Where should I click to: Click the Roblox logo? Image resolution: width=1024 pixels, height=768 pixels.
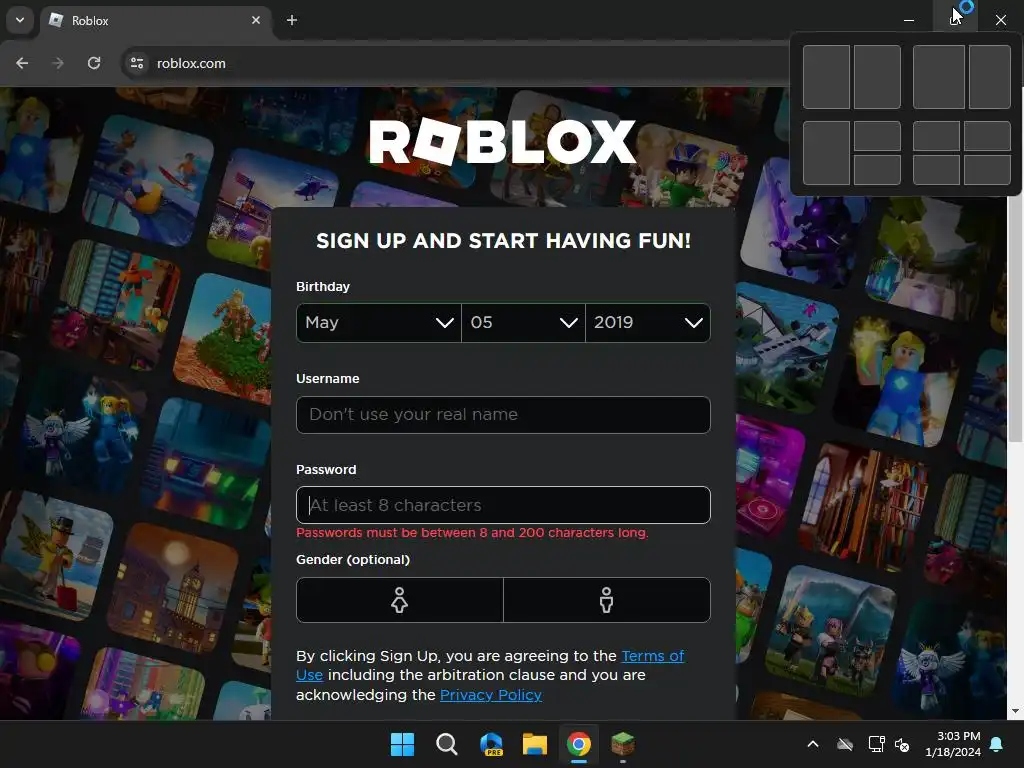[503, 142]
